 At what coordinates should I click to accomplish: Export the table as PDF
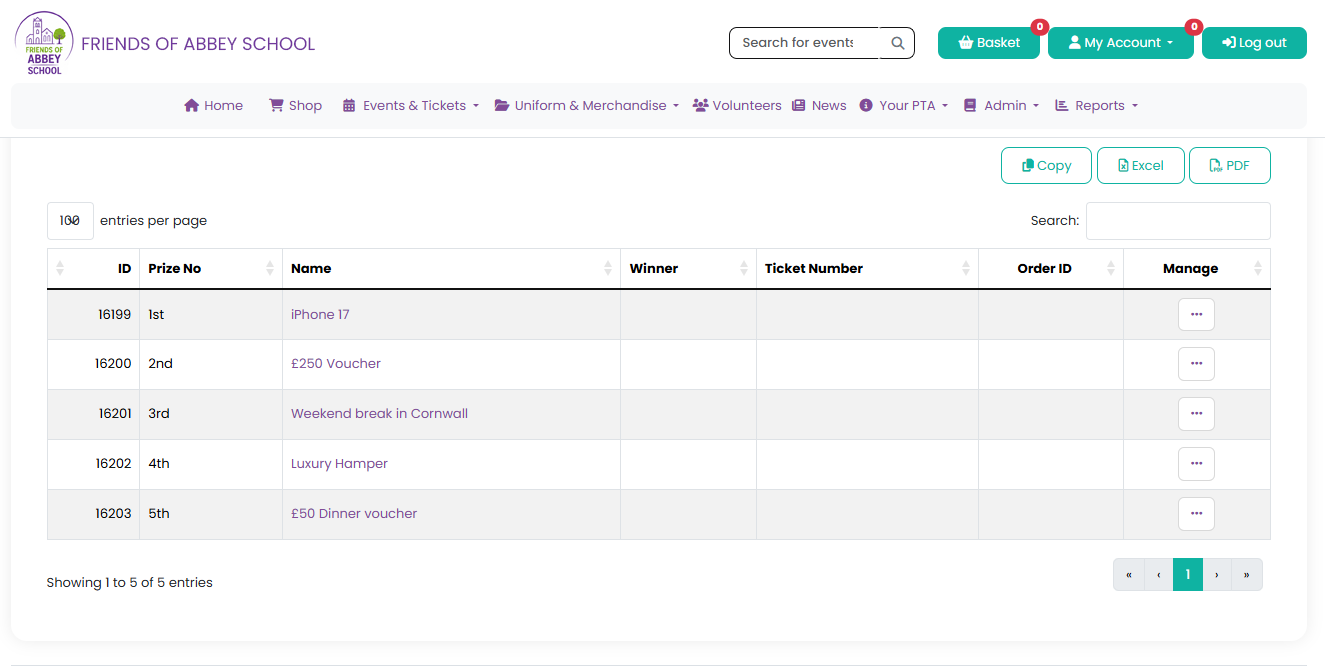point(1230,166)
